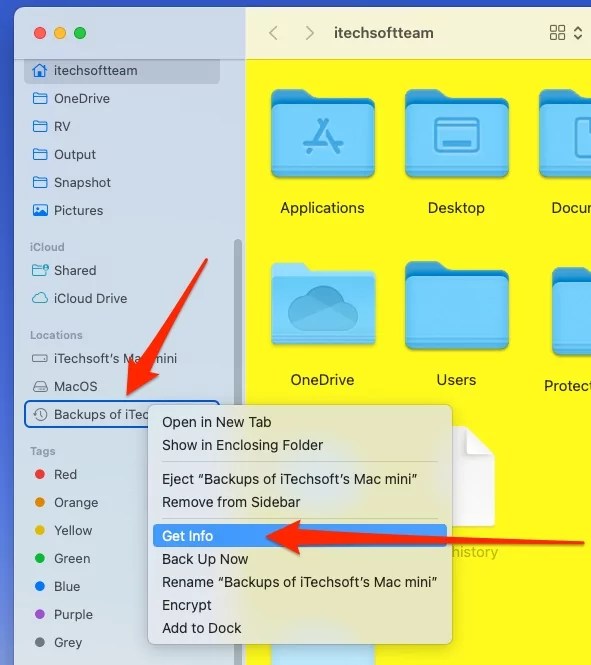Open the Desktop folder icon

[457, 133]
